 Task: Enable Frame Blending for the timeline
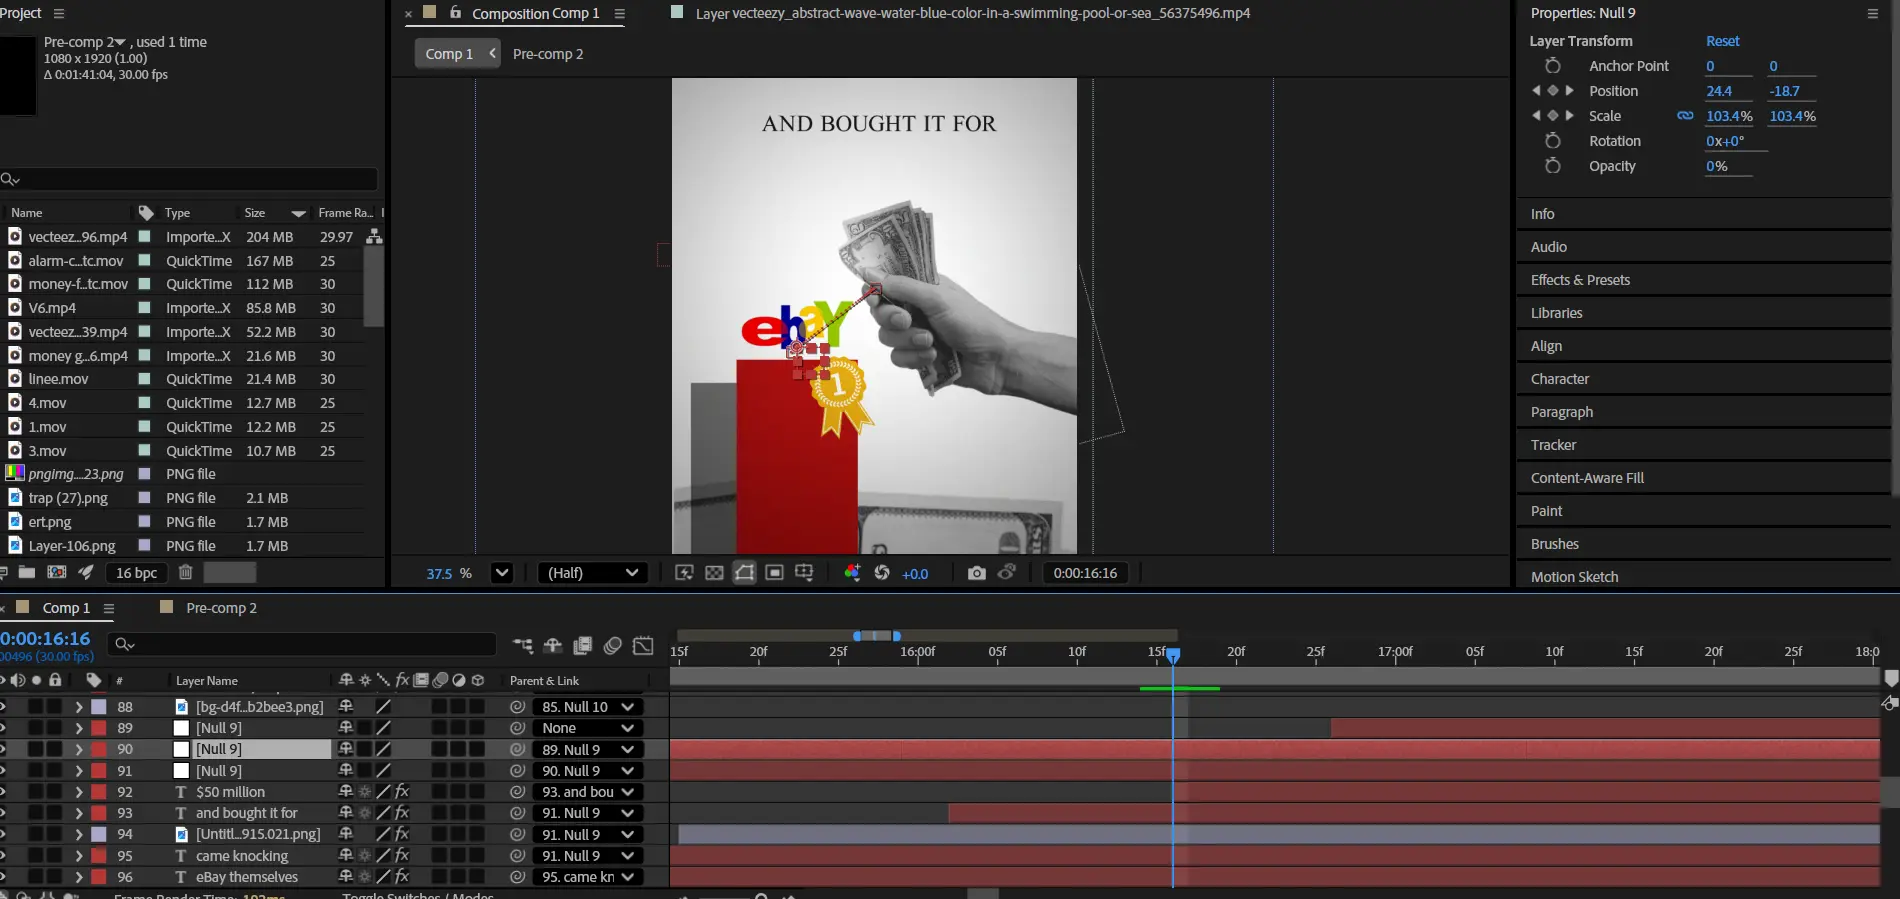tap(583, 646)
